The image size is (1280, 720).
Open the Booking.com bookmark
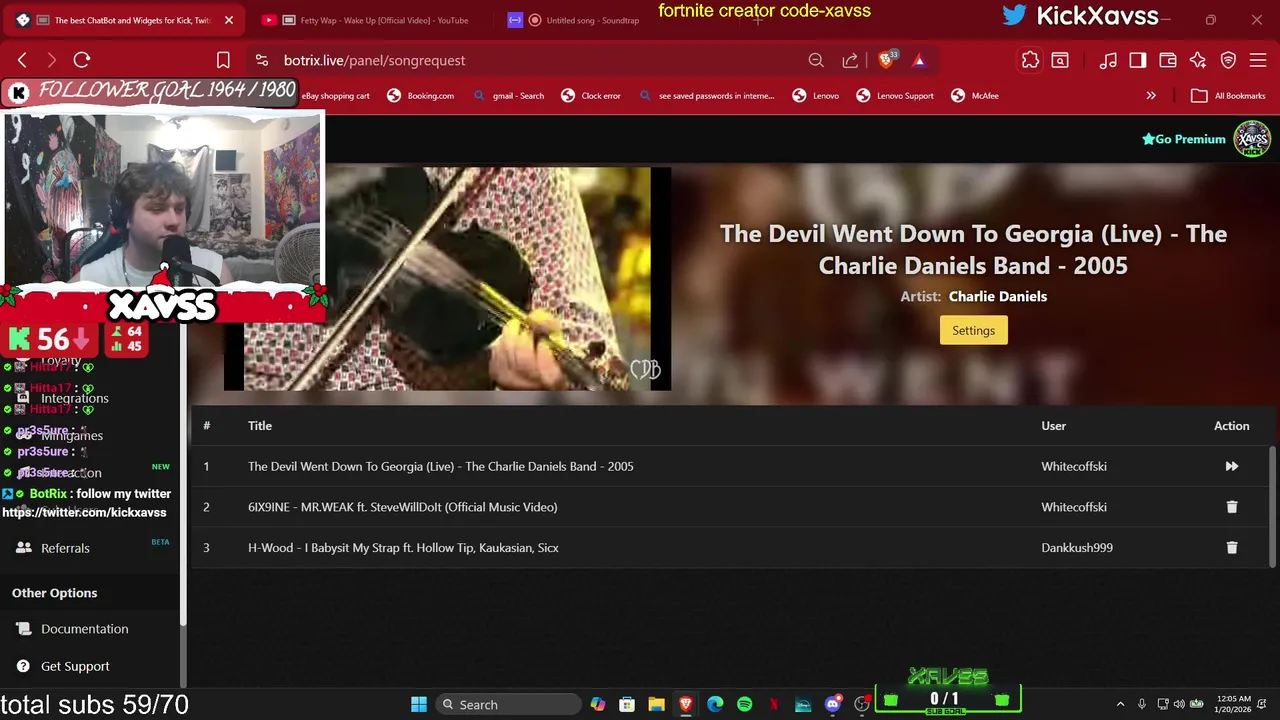point(420,96)
